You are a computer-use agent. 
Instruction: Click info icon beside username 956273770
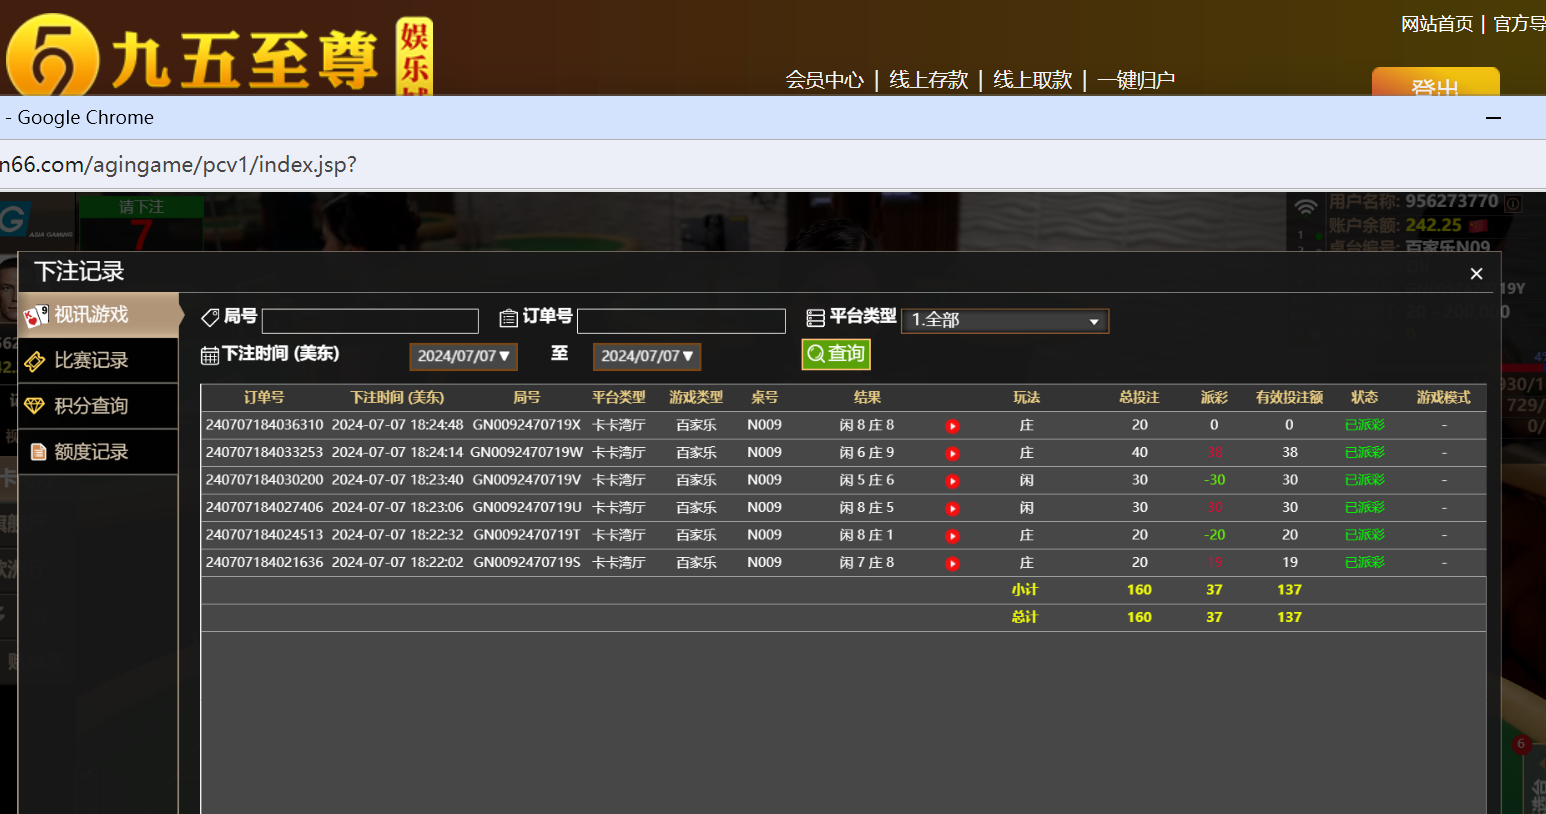coord(1513,203)
